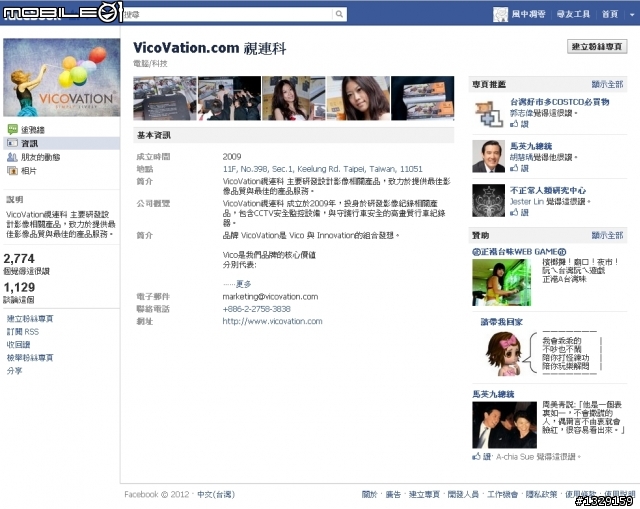Expand the 更多 link in the description
This screenshot has height=509, width=640.
tap(243, 284)
